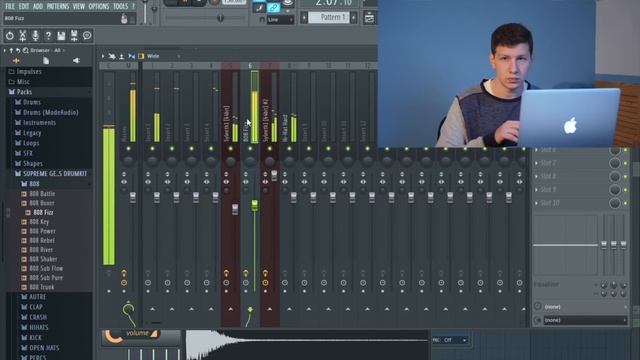
Task: Click the 808 Fizz track volume fader
Action: 254,205
